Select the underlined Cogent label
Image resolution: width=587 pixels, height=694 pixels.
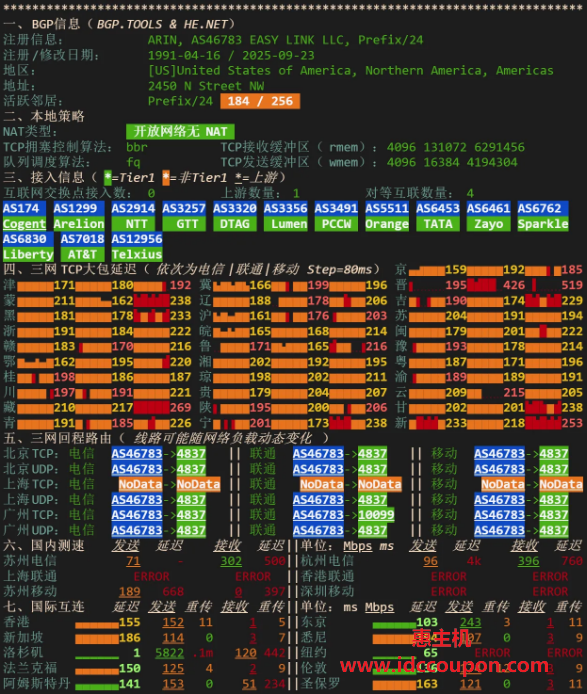click(24, 224)
